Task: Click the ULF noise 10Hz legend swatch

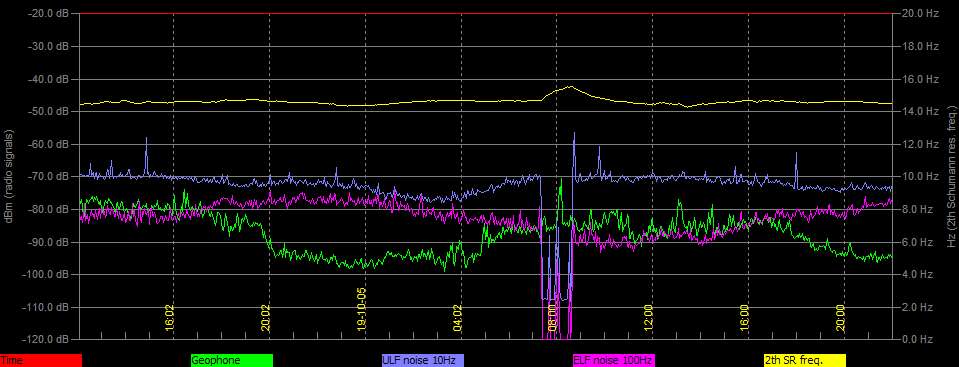Action: [x=423, y=361]
